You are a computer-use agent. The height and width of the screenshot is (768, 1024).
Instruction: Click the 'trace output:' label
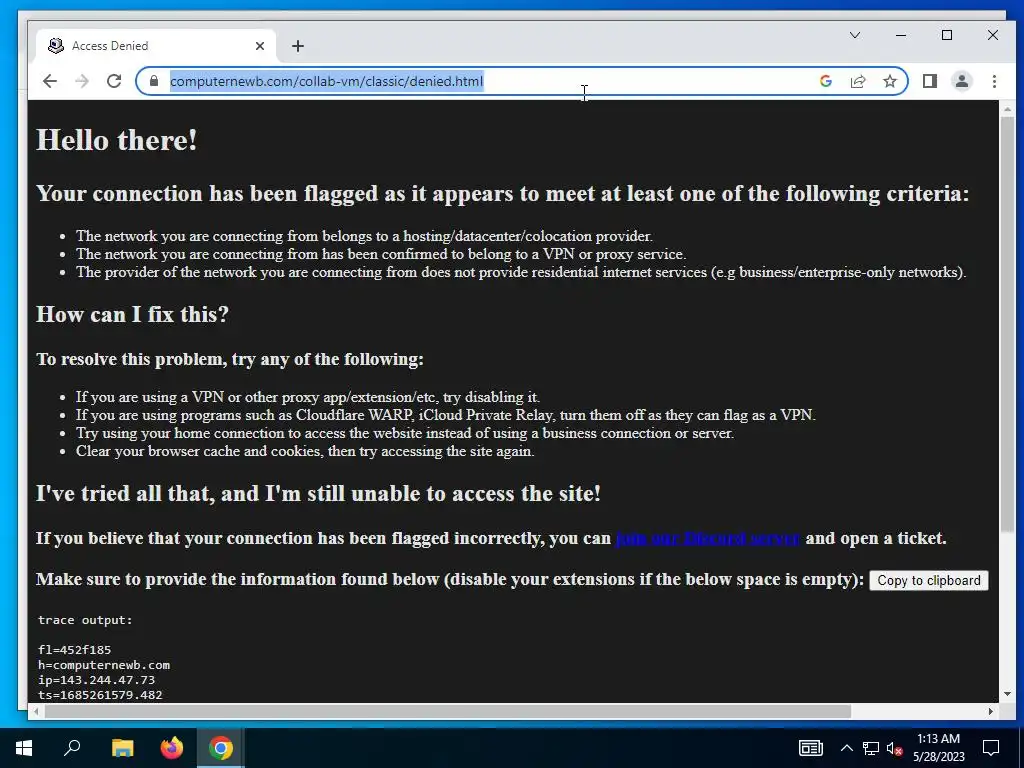85,620
